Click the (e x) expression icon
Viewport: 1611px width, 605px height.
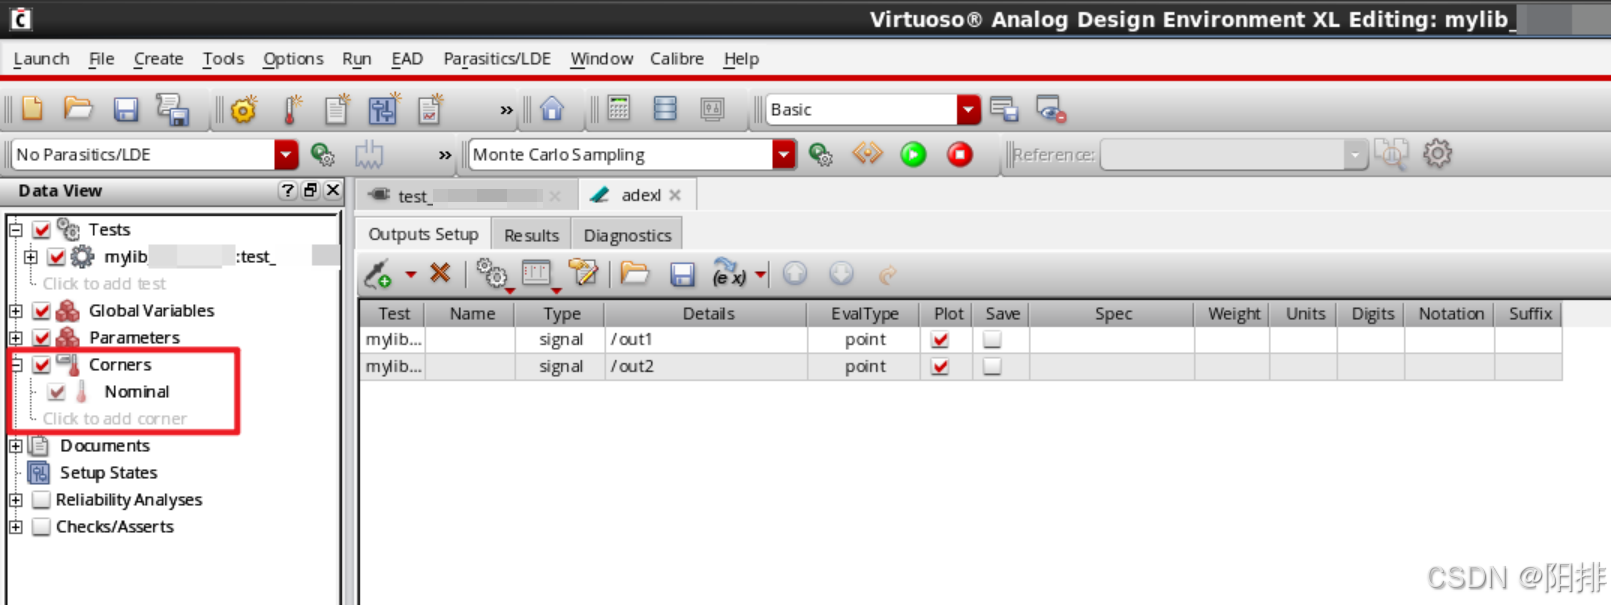[729, 273]
